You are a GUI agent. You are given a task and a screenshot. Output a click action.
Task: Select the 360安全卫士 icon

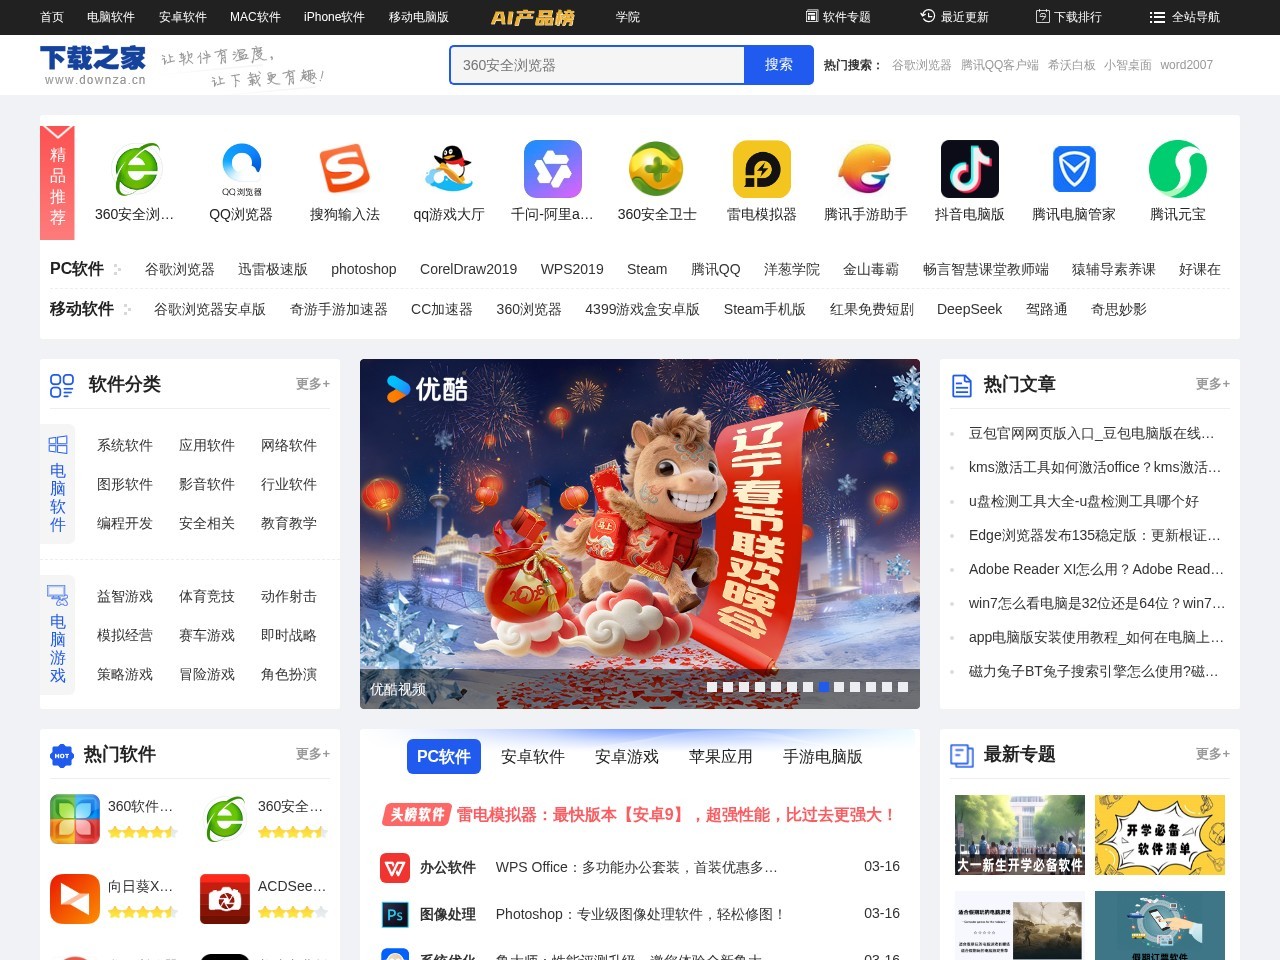coord(657,168)
